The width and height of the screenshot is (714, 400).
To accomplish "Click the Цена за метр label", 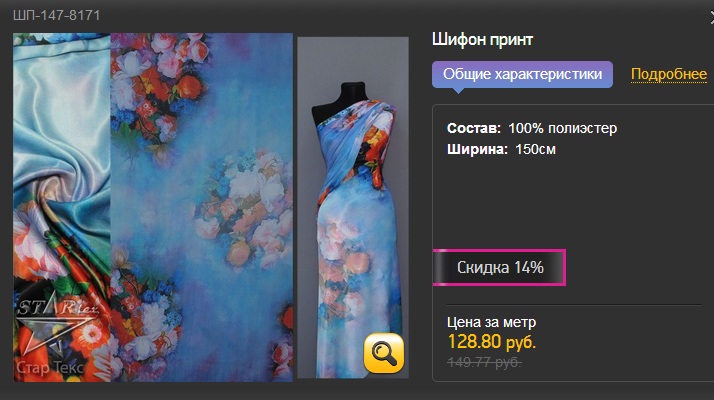I will tap(491, 322).
